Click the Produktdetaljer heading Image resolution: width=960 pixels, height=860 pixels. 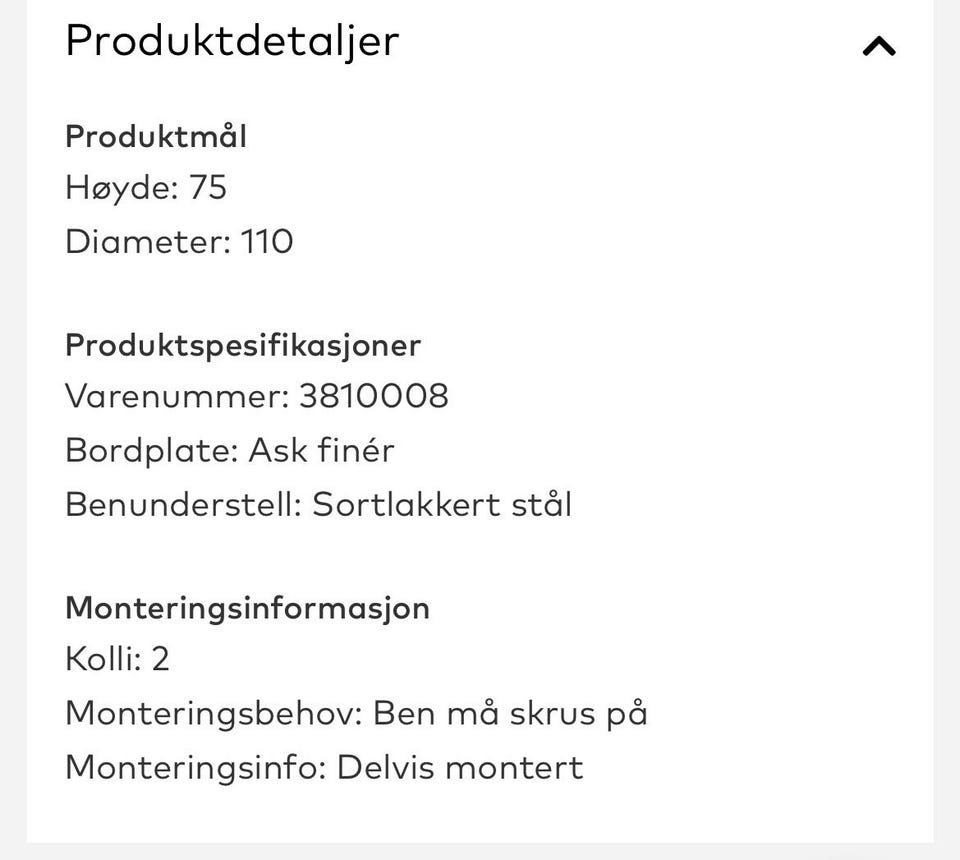pos(232,41)
